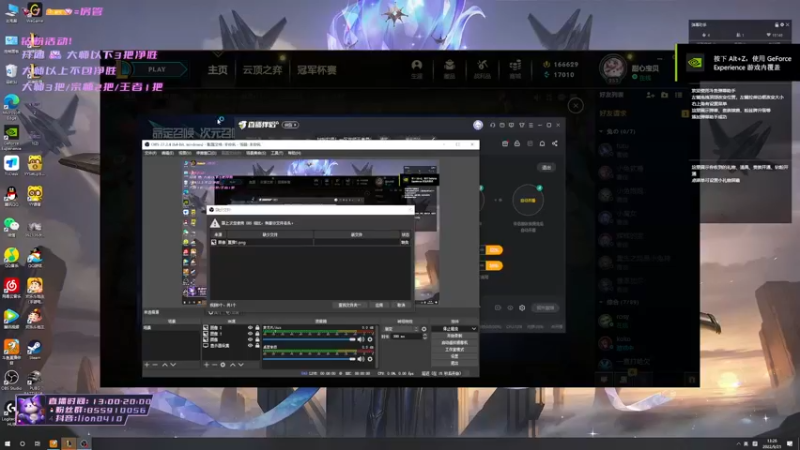Toggle lock on first OBS source
The height and width of the screenshot is (450, 800).
257,328
